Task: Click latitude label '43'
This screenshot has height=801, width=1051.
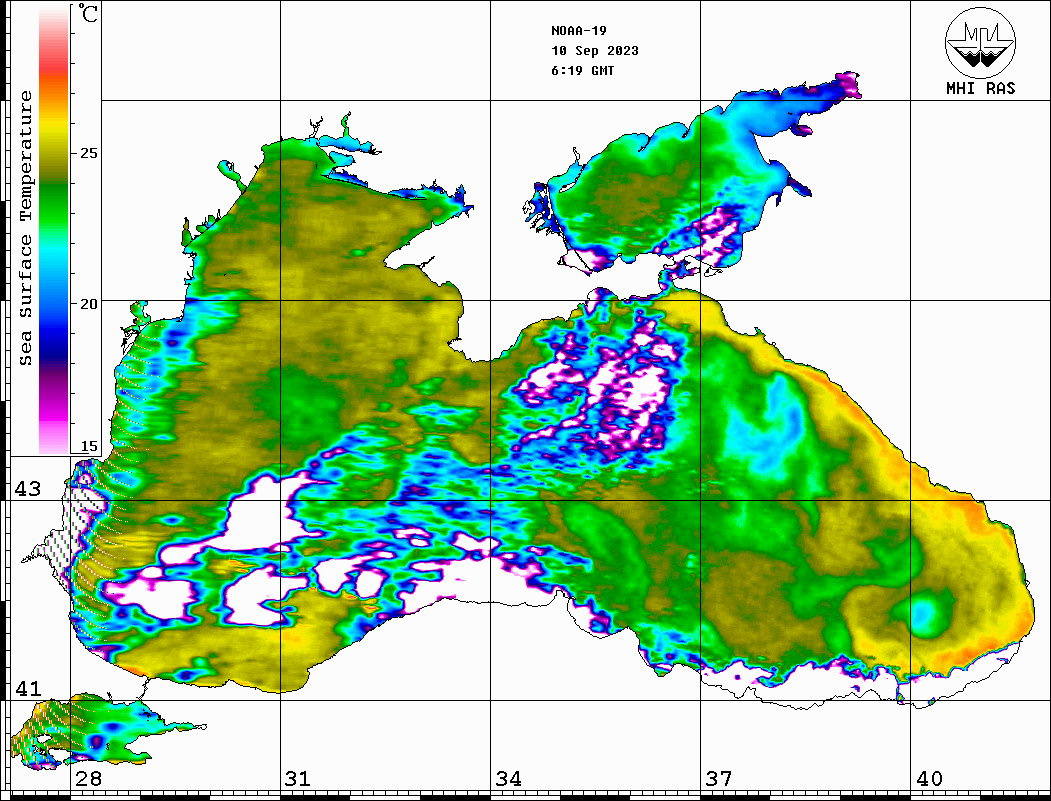Action: pos(28,489)
